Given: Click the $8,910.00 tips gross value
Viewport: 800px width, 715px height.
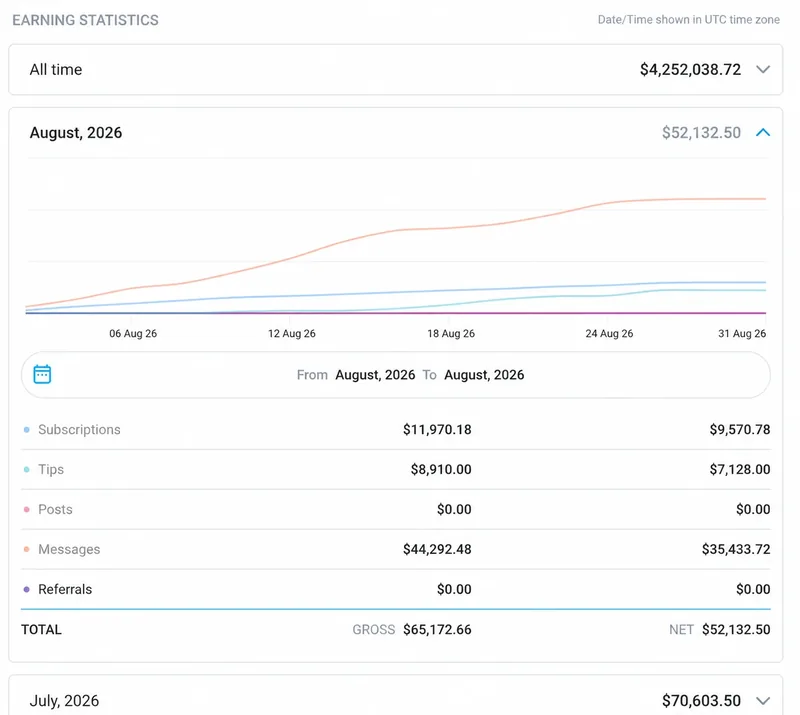Looking at the screenshot, I should pyautogui.click(x=441, y=470).
